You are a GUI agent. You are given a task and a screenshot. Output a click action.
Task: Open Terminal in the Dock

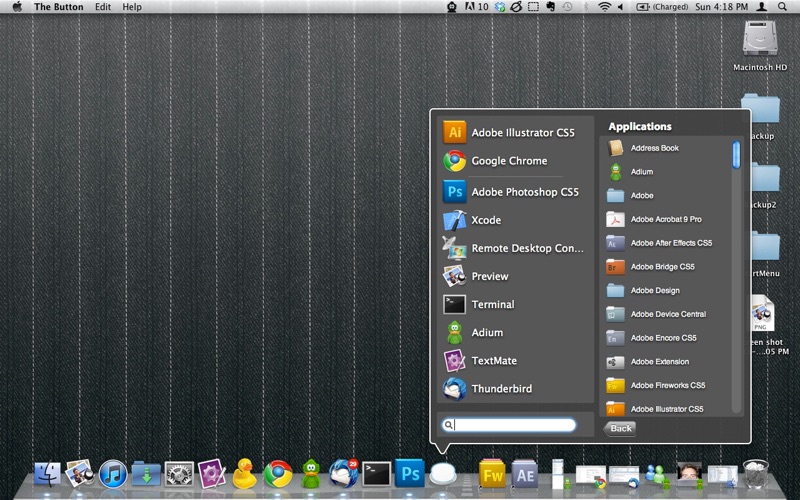(x=377, y=474)
